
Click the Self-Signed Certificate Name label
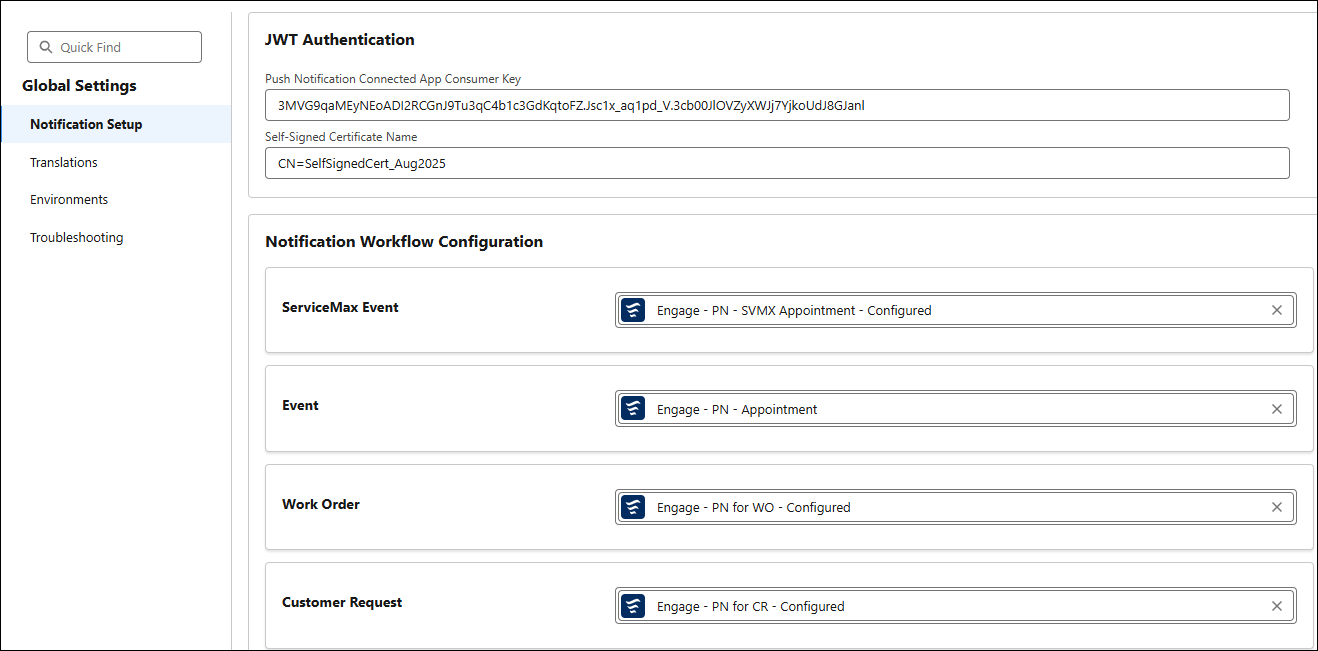pyautogui.click(x=341, y=137)
